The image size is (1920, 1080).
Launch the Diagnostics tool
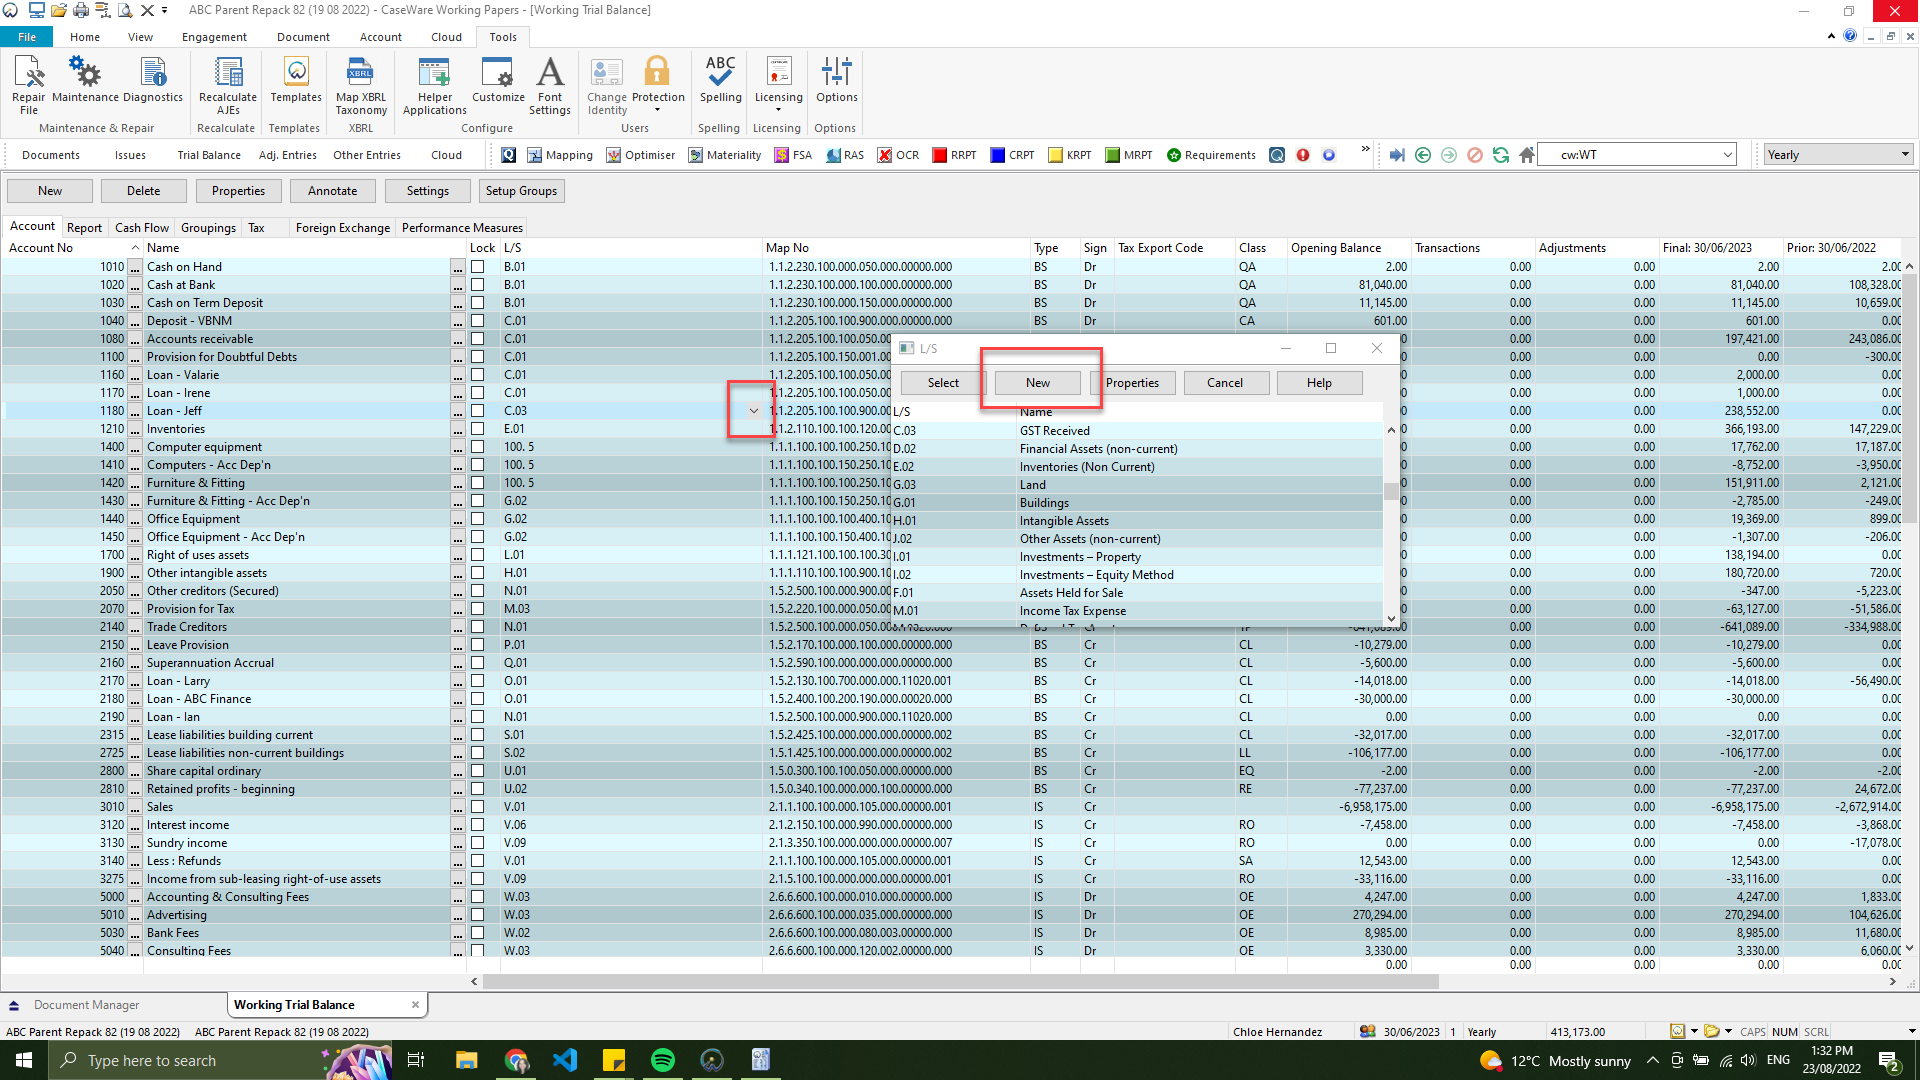pos(153,80)
